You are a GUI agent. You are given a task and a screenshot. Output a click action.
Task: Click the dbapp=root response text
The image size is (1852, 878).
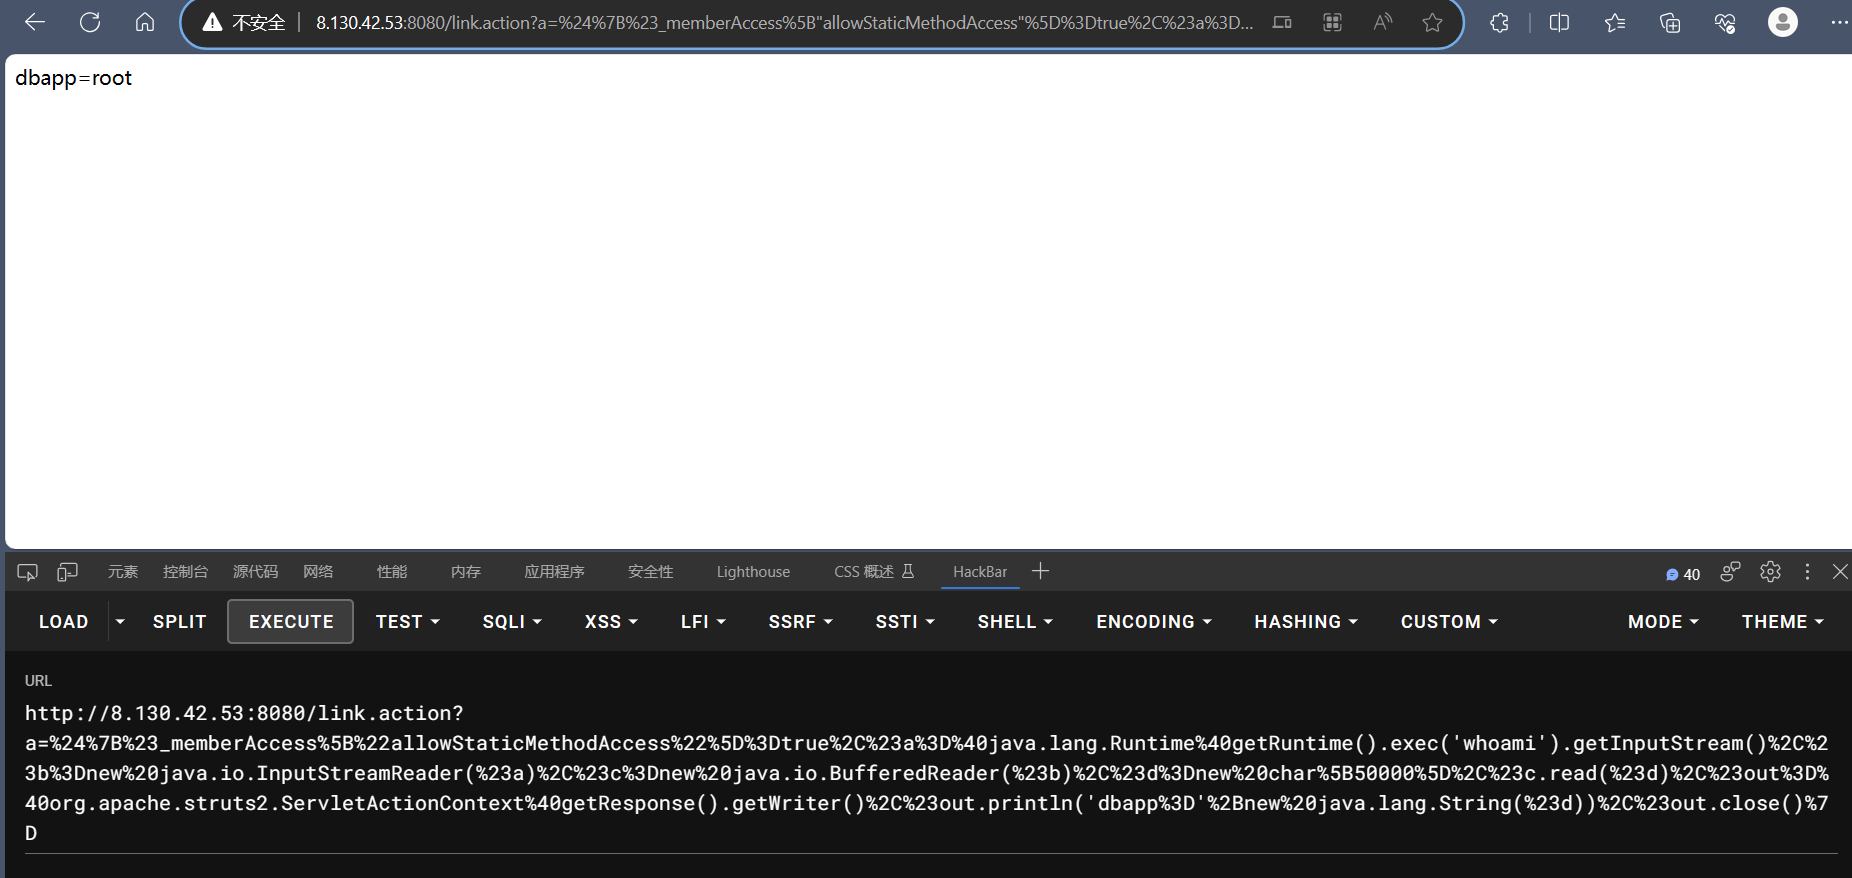73,78
